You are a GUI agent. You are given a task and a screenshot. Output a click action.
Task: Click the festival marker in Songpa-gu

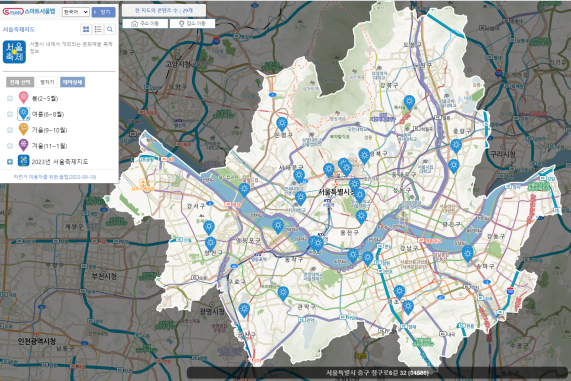(468, 253)
